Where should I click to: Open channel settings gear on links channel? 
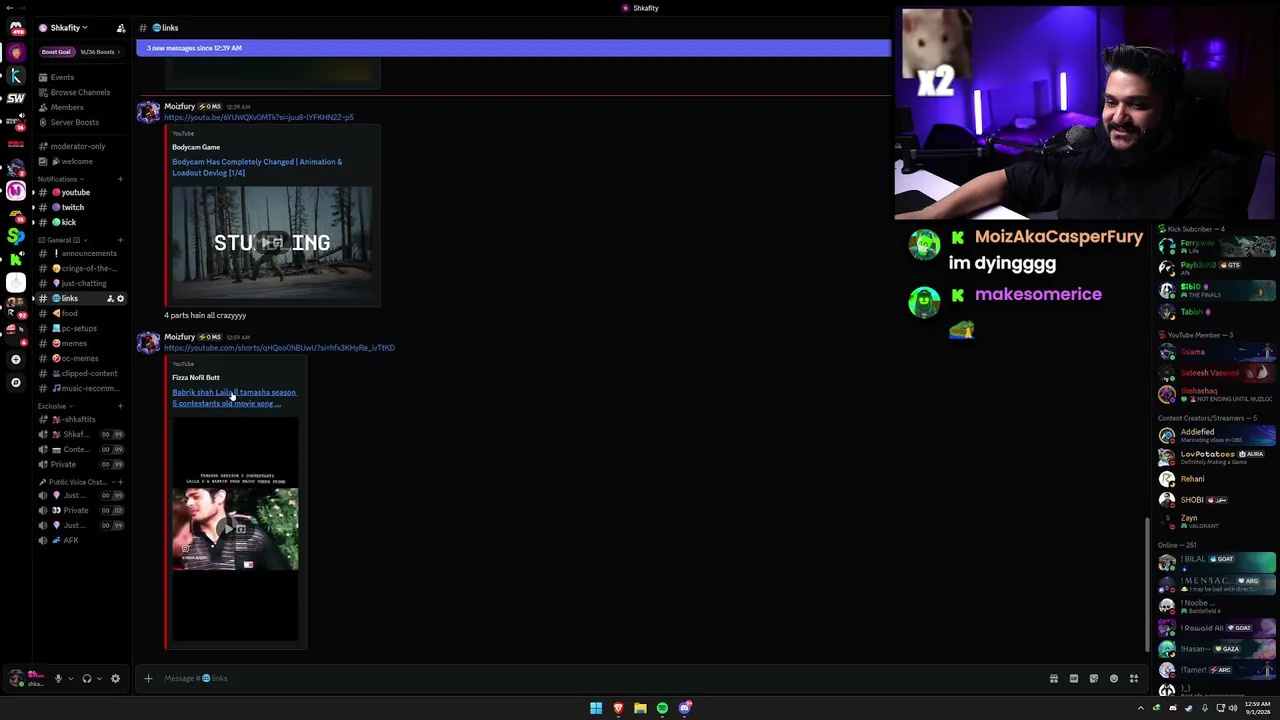pyautogui.click(x=121, y=299)
